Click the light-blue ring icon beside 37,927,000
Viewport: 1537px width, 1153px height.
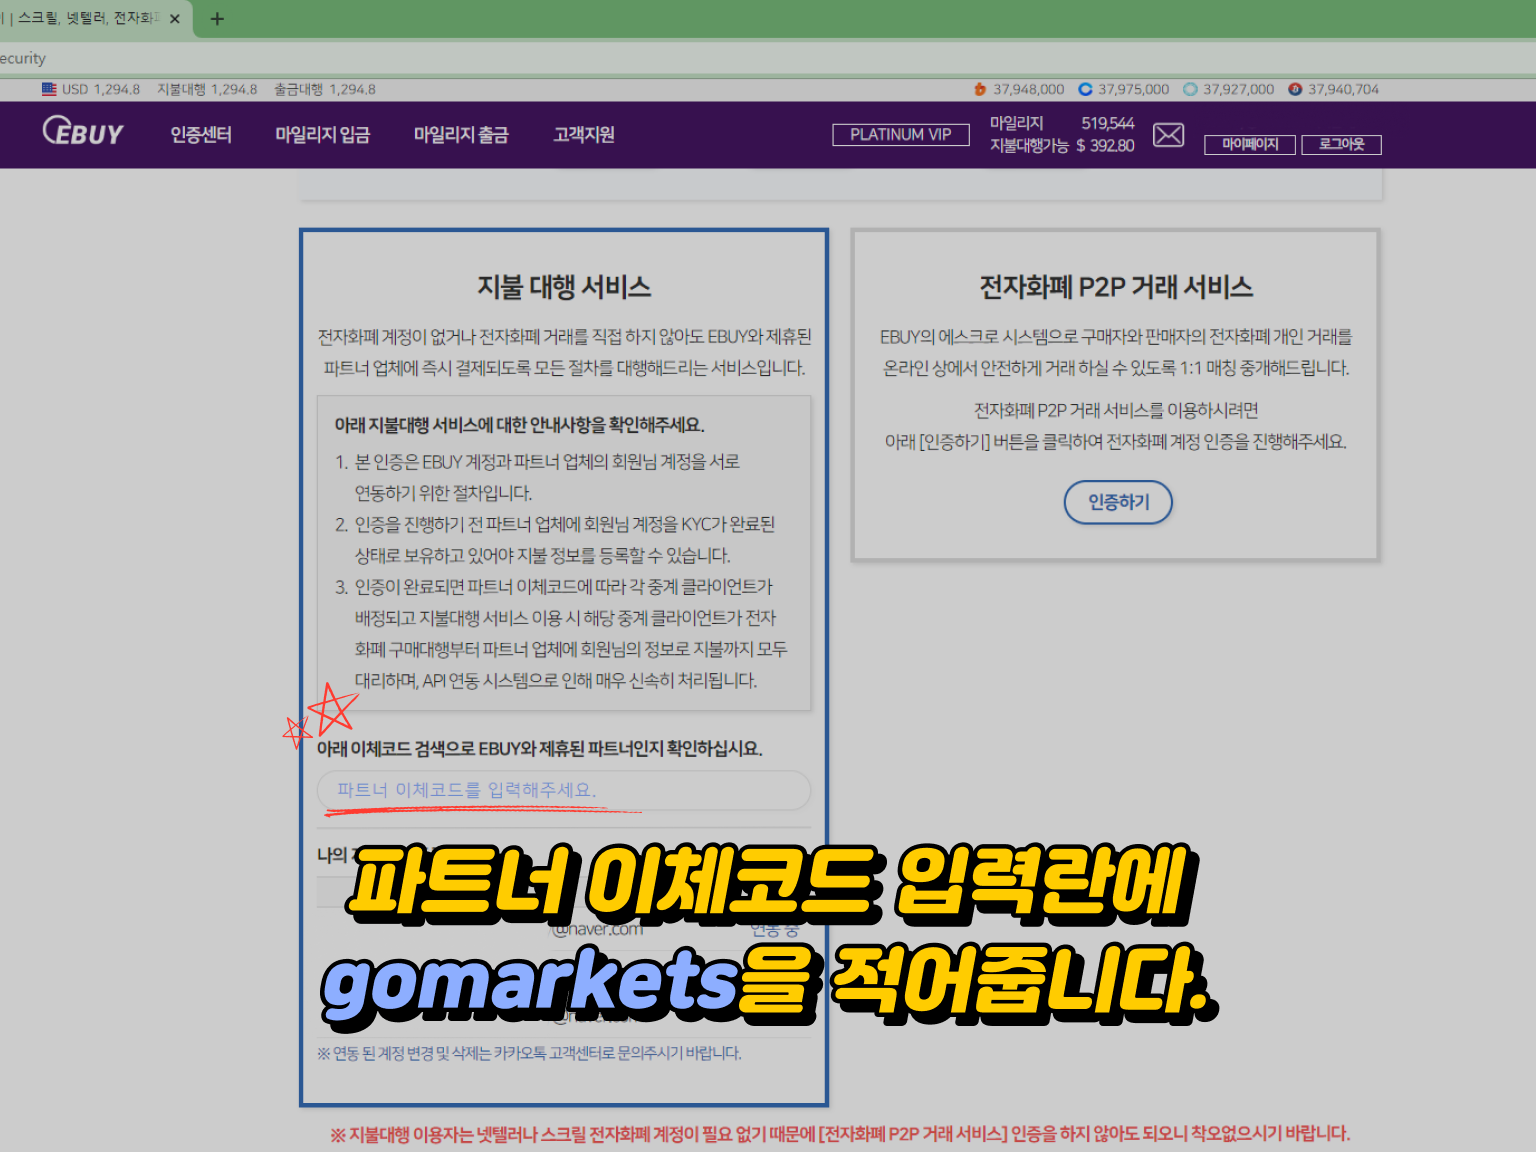coord(1190,89)
